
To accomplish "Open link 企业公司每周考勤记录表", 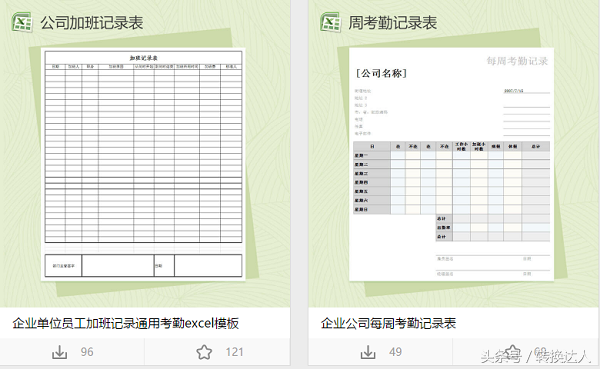I will click(x=388, y=323).
